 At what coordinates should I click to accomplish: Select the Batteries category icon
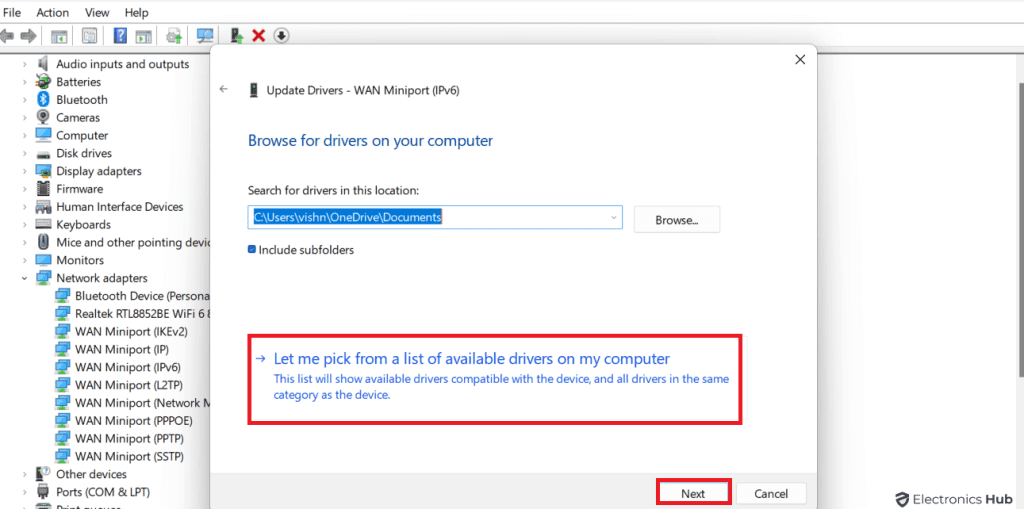(x=43, y=82)
